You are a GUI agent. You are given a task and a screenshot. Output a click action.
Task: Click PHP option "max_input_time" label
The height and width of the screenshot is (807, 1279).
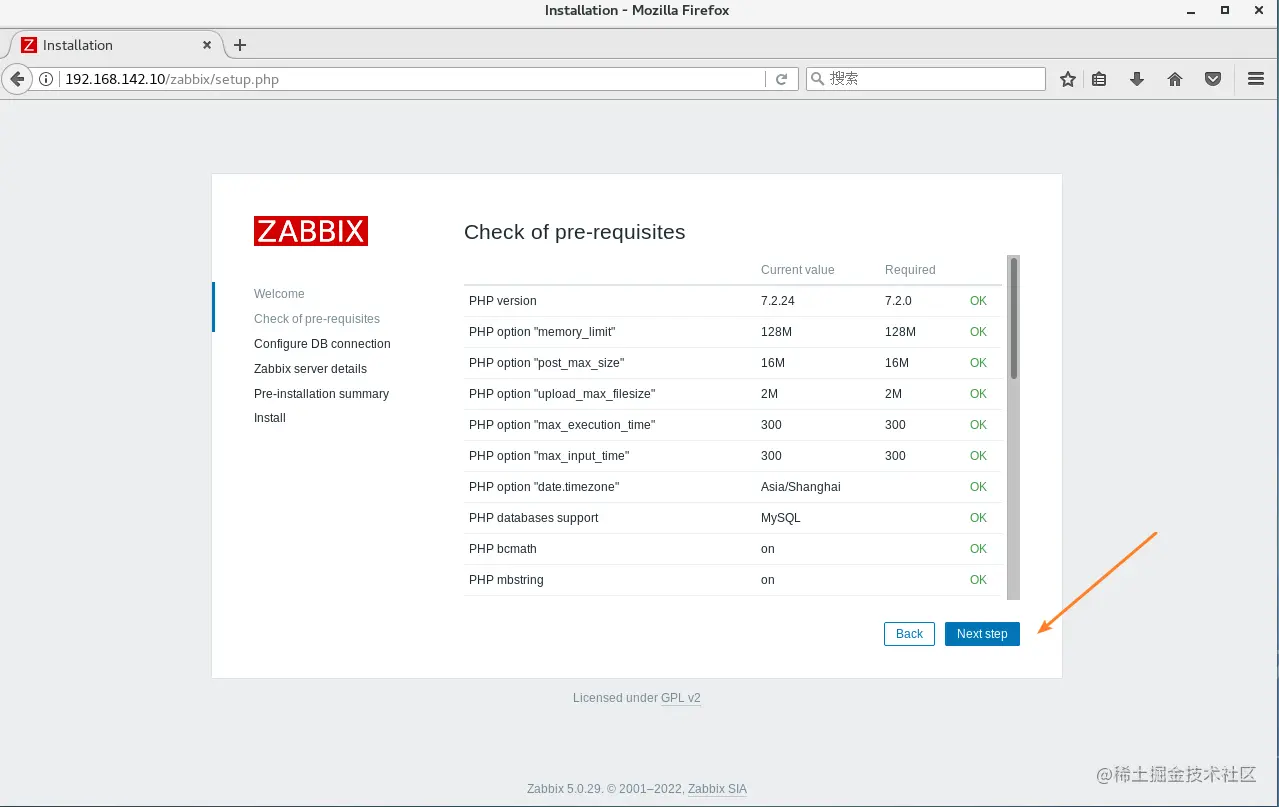549,456
